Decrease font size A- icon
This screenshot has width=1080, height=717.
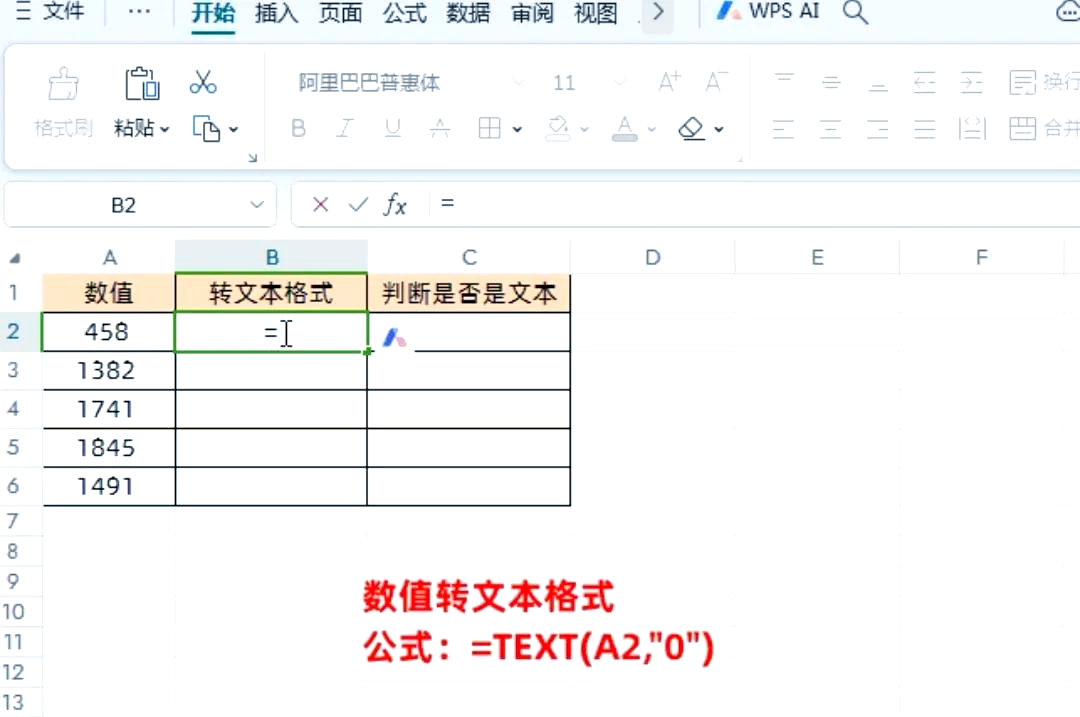coord(716,82)
